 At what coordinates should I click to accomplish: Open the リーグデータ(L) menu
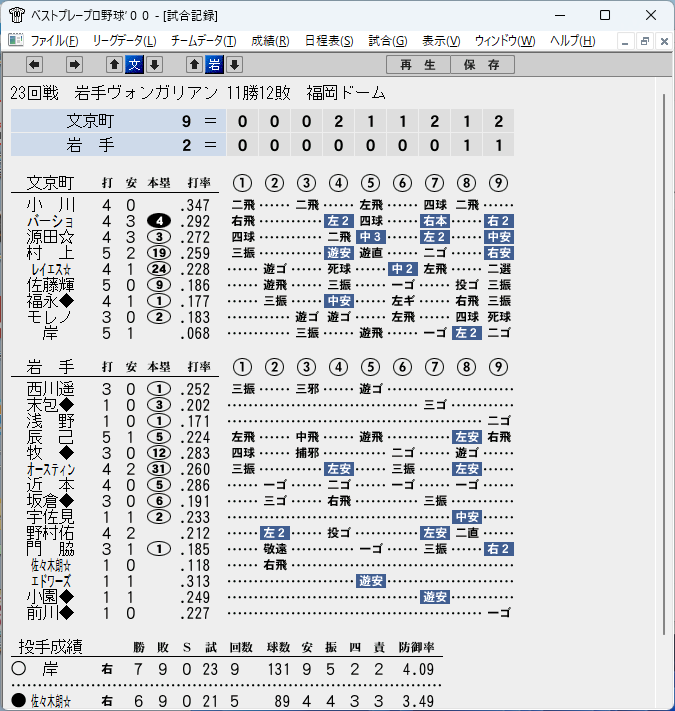click(124, 41)
